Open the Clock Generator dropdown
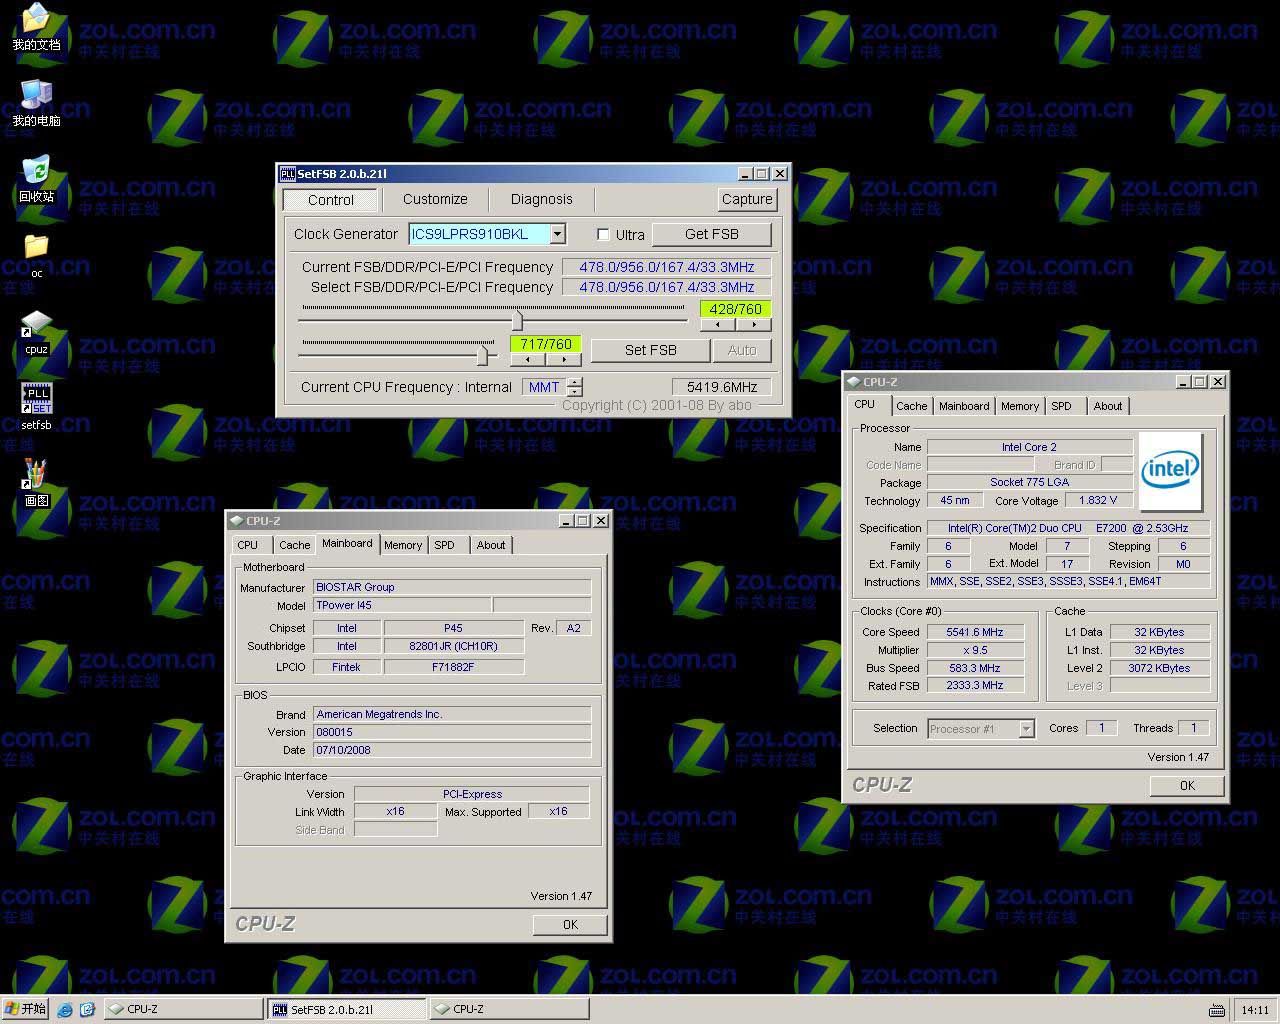 (558, 234)
